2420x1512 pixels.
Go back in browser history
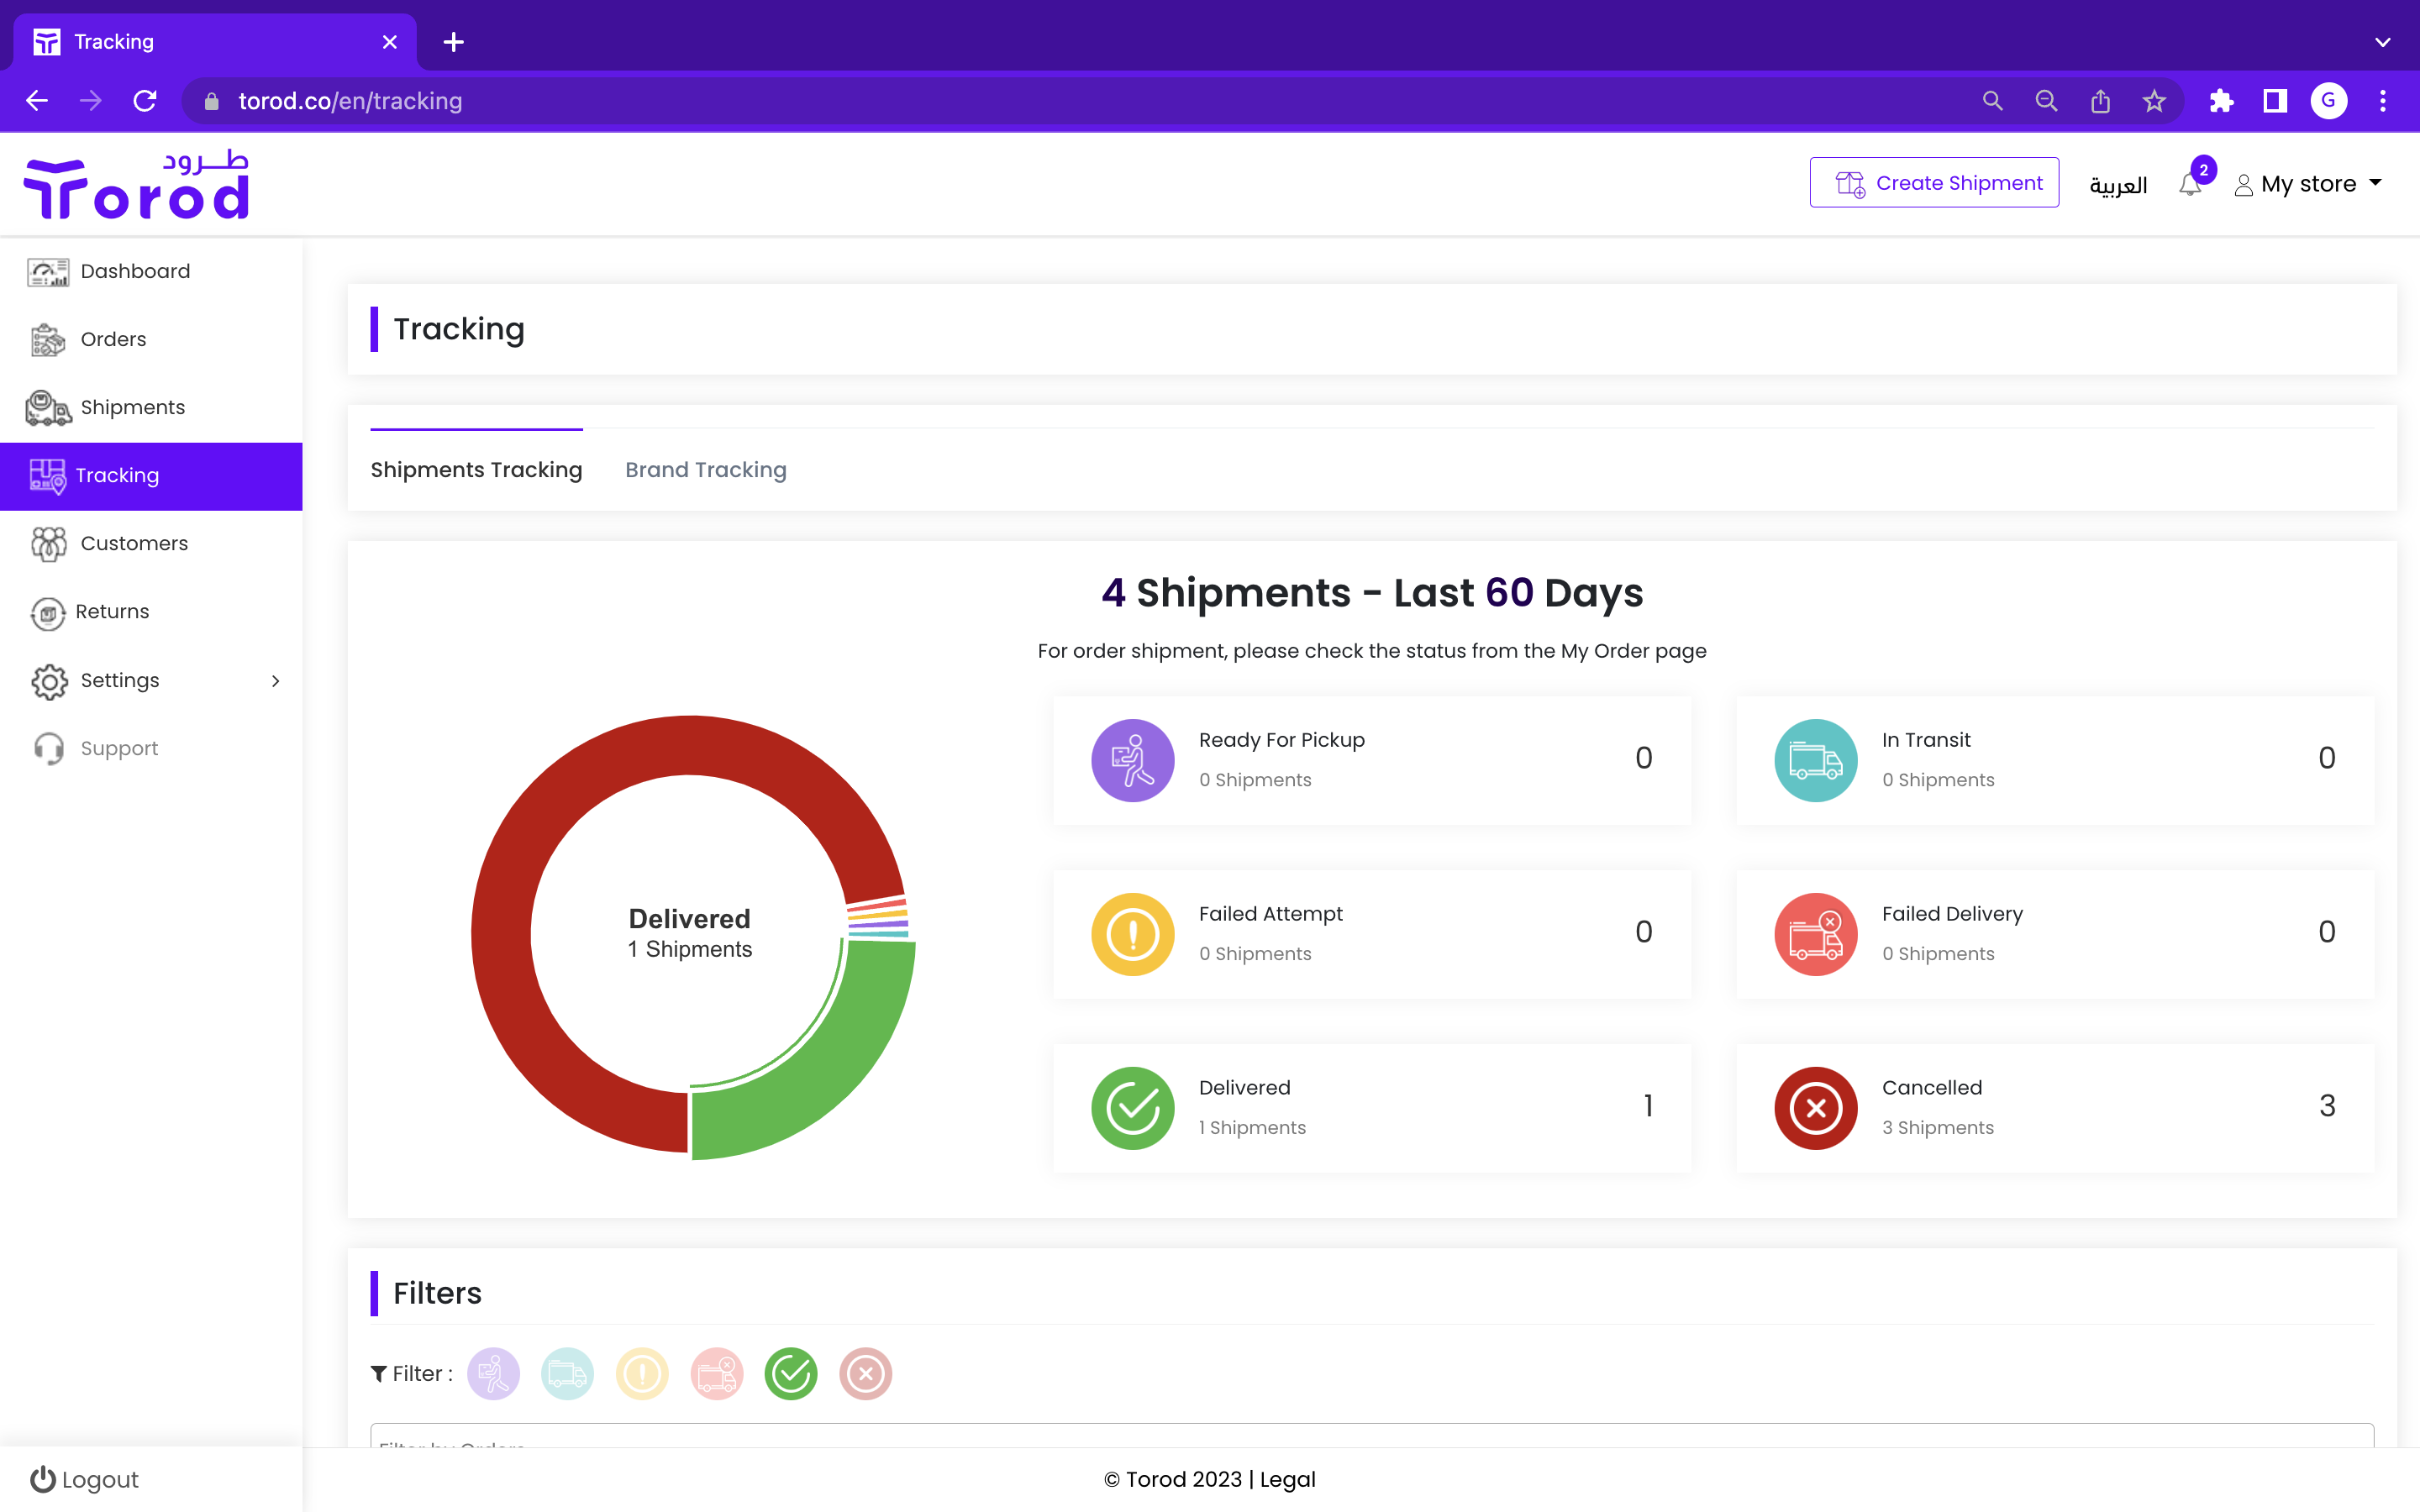tap(37, 101)
